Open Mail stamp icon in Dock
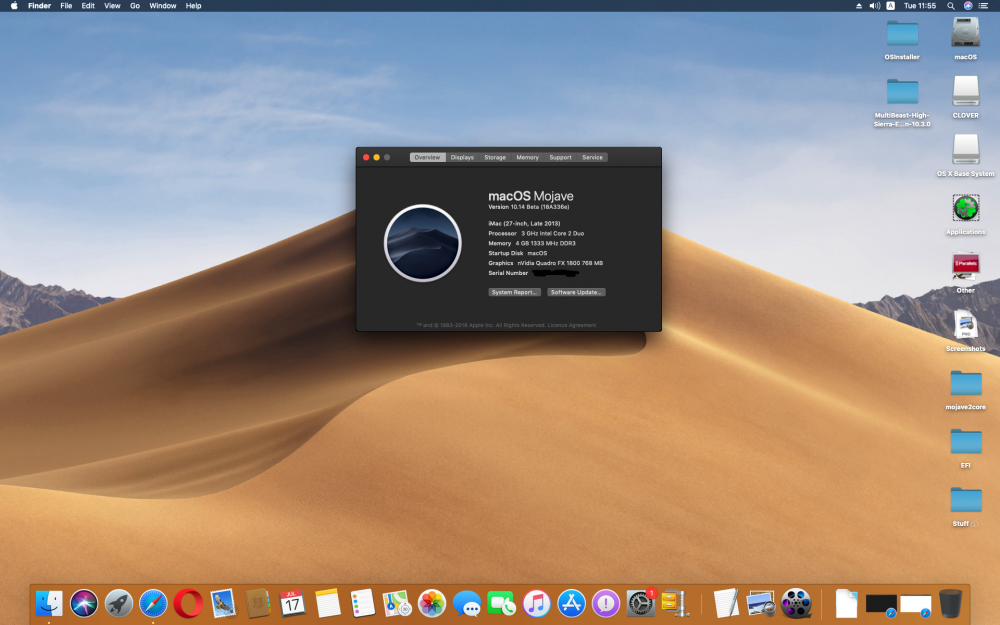This screenshot has height=625, width=1000. (x=223, y=603)
